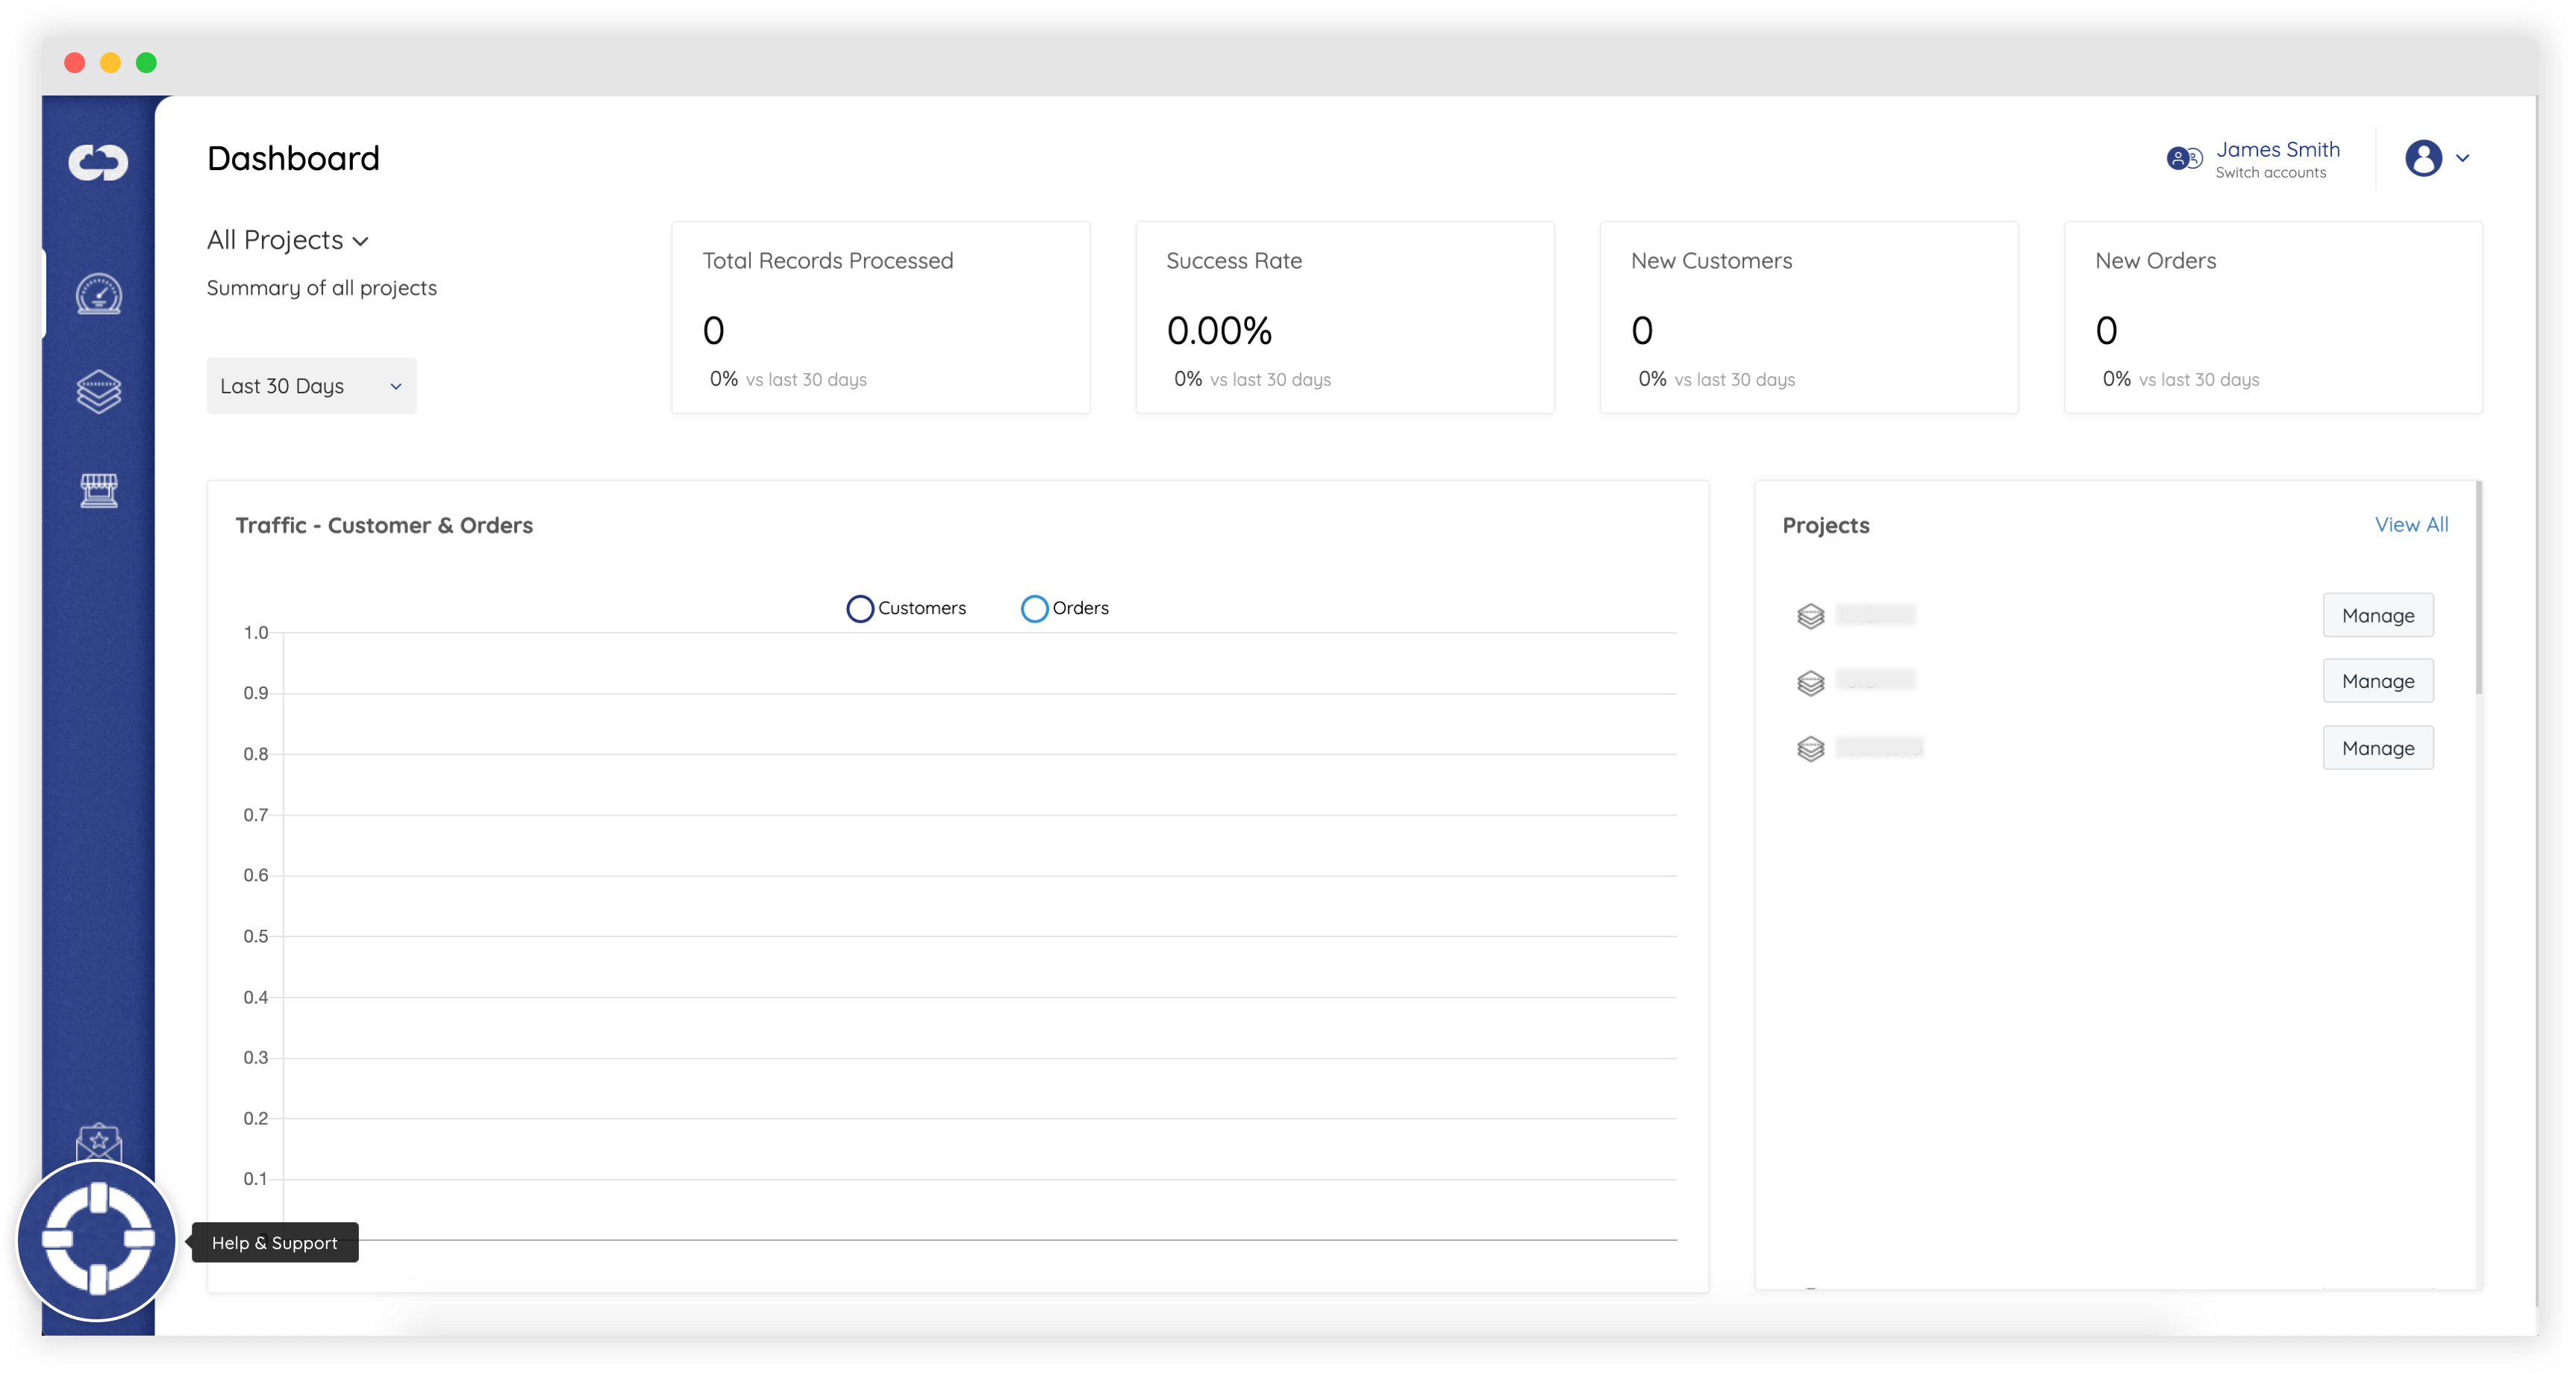Open the Marketplace store icon in sidebar
The width and height of the screenshot is (2576, 1373).
(x=98, y=490)
